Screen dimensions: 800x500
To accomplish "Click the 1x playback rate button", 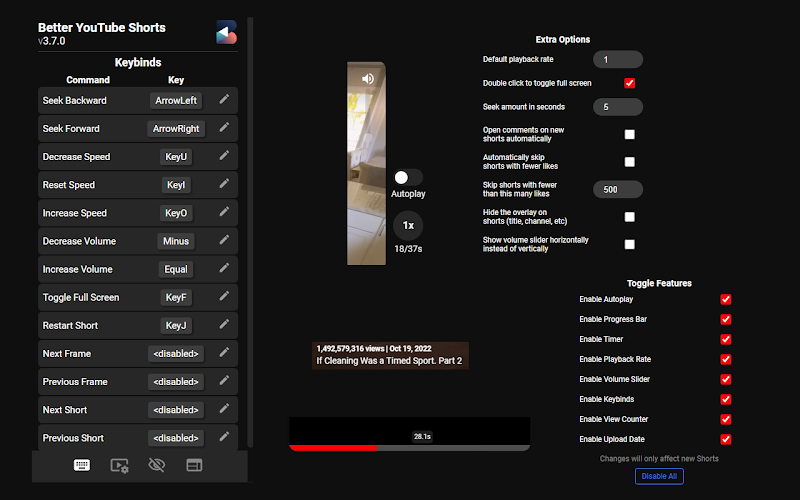I will [408, 225].
